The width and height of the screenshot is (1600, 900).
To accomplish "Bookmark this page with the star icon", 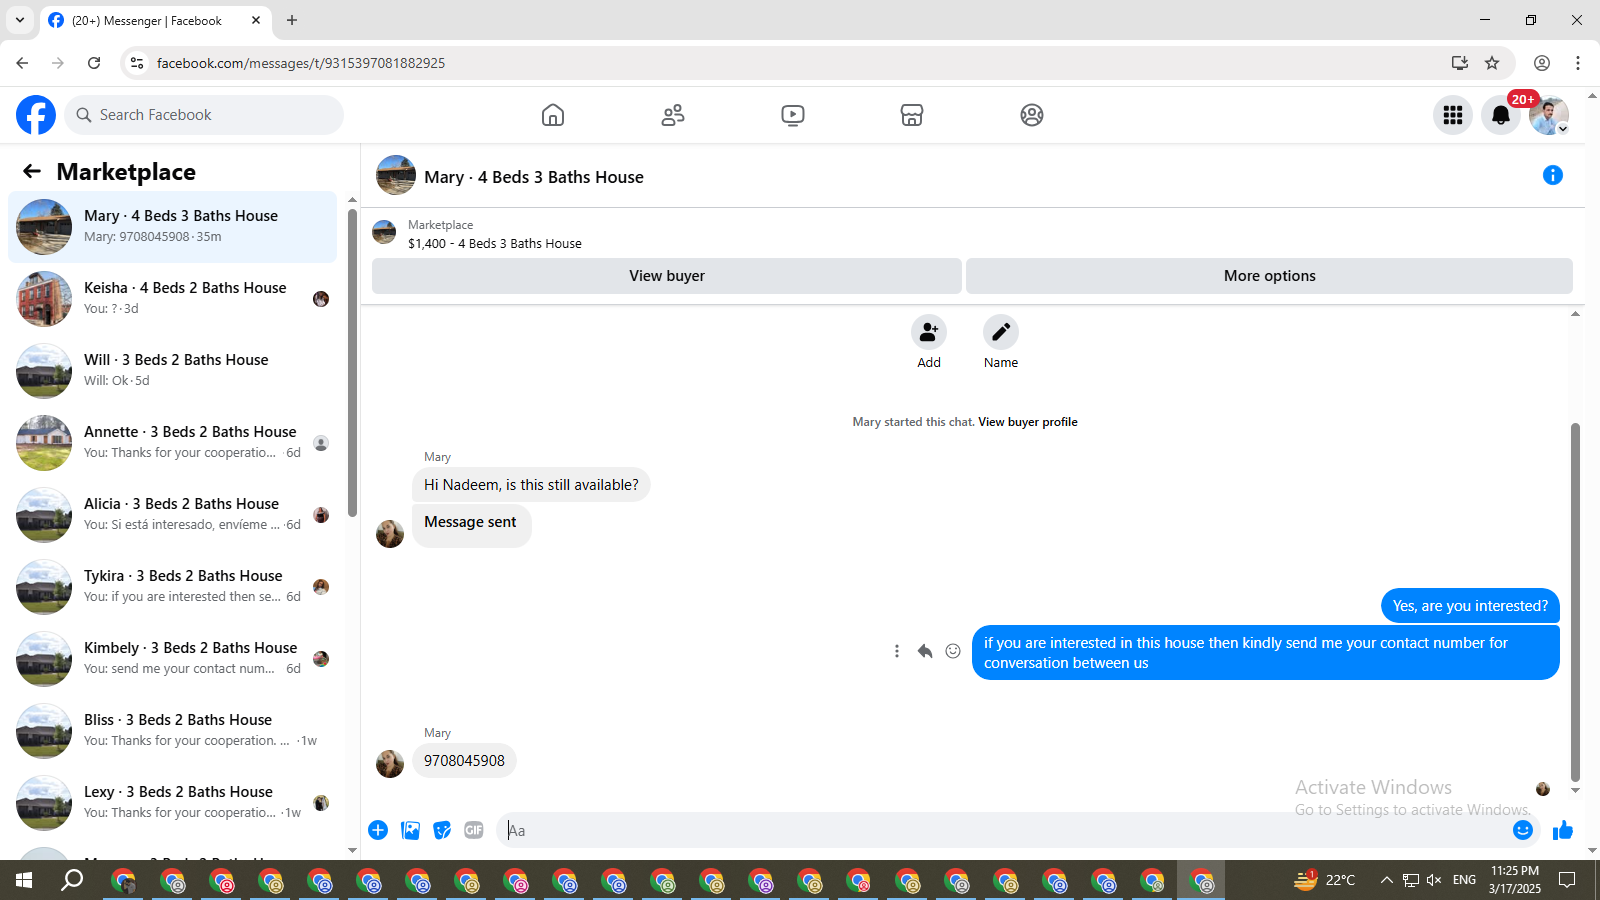I will point(1492,63).
